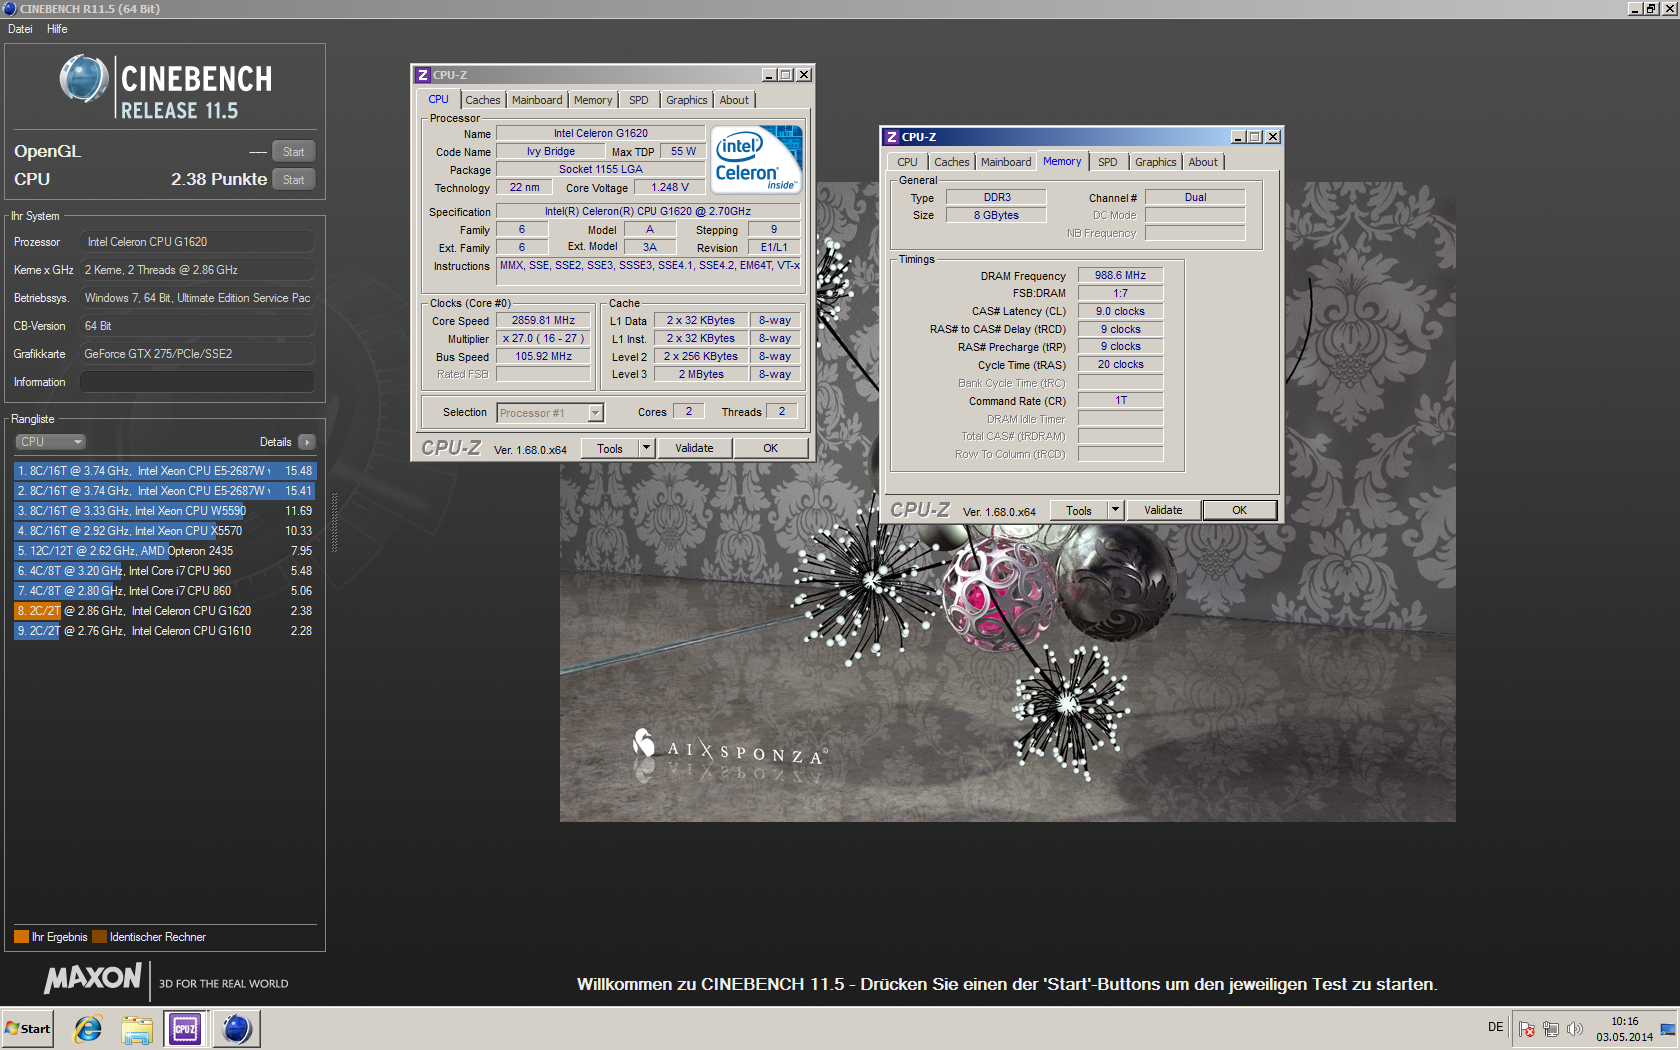Switch to SPD tab in CPU-Z CPU window
The image size is (1680, 1050).
click(639, 100)
